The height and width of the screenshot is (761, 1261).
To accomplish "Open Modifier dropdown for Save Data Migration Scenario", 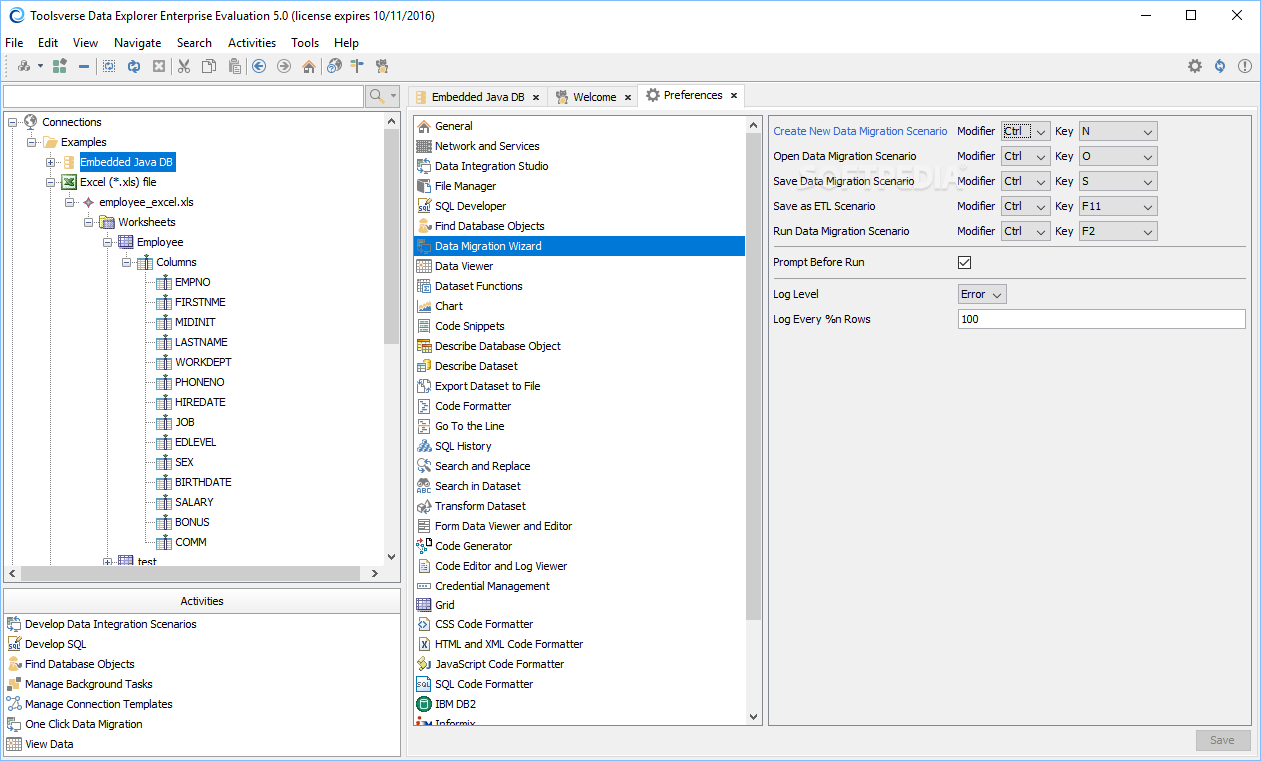I will click(x=1026, y=181).
